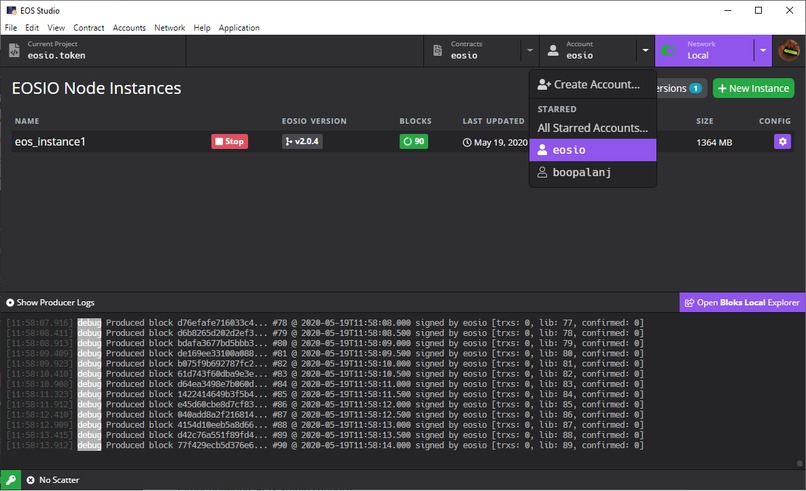Click the No Scatter status text
The image size is (806, 491).
(x=59, y=480)
